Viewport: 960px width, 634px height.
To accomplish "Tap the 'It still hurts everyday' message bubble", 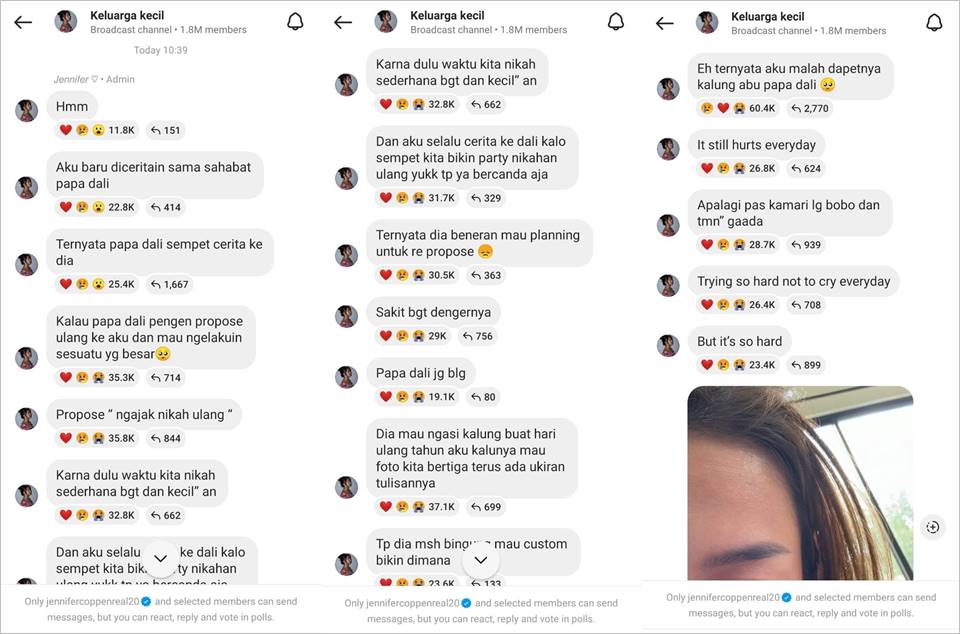I will click(x=756, y=145).
